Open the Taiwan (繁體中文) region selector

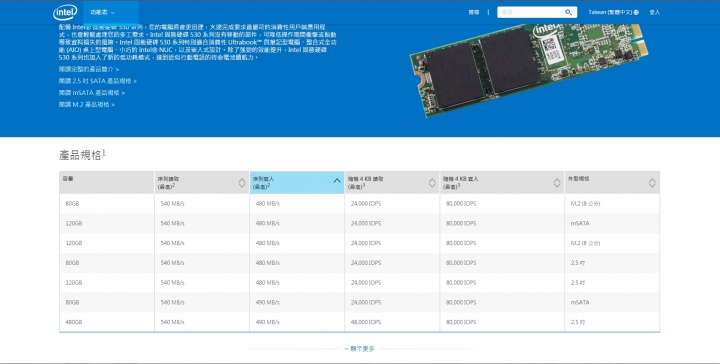tap(613, 12)
